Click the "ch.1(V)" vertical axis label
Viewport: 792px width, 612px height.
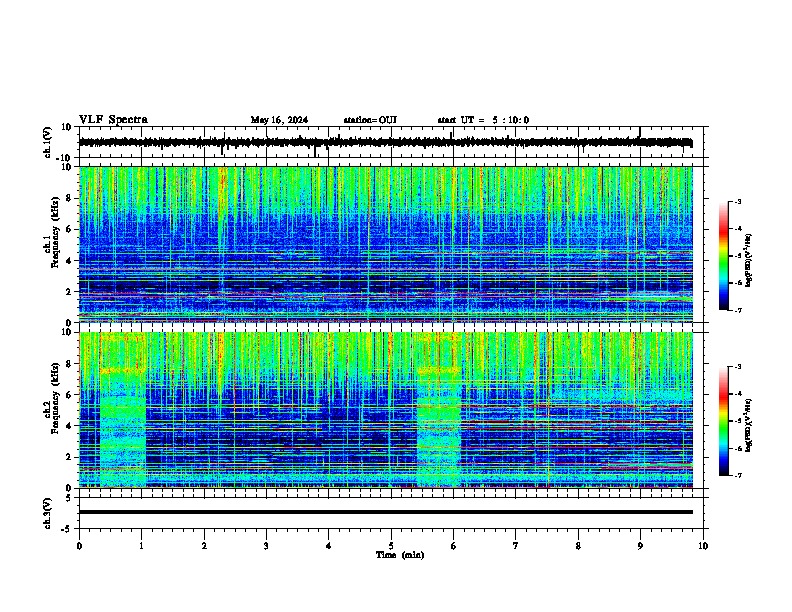coord(48,142)
